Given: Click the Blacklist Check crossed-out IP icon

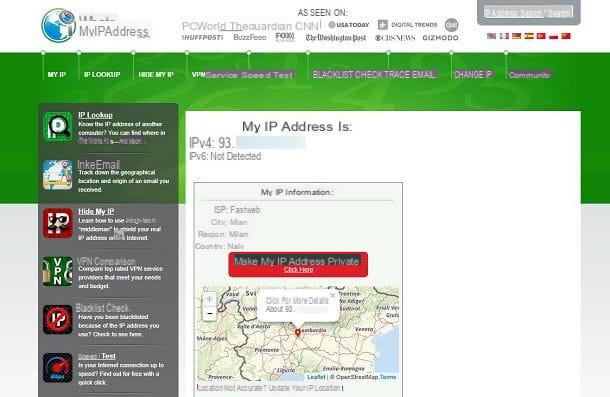Looking at the screenshot, I should pyautogui.click(x=58, y=320).
